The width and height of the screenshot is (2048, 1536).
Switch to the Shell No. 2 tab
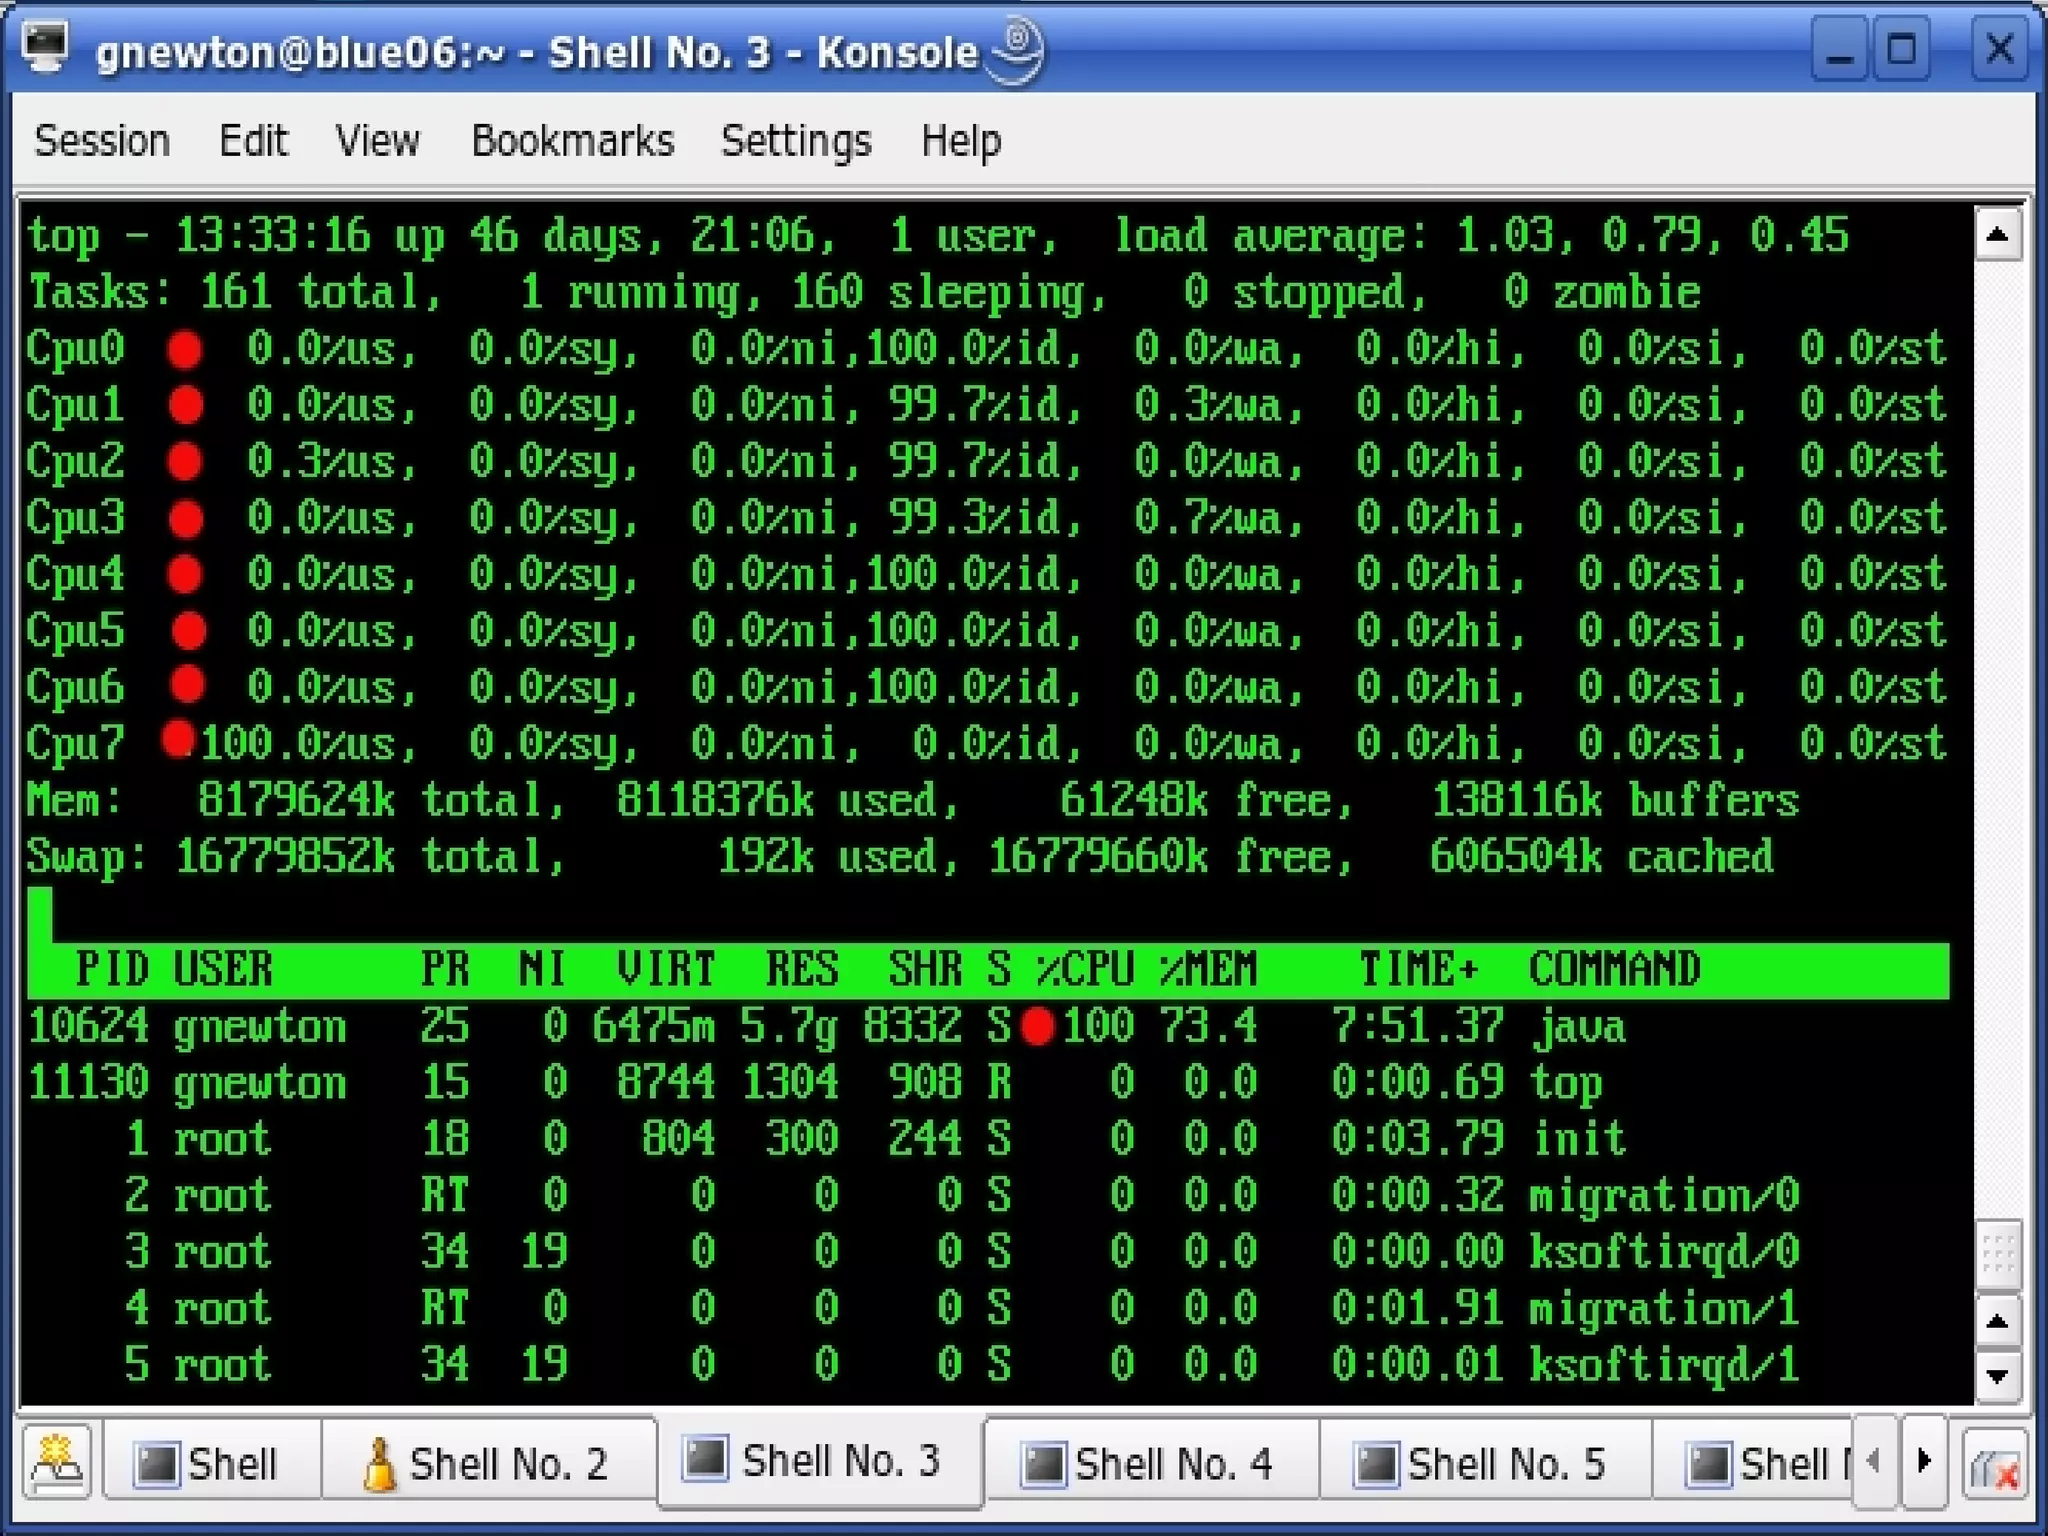pyautogui.click(x=488, y=1463)
